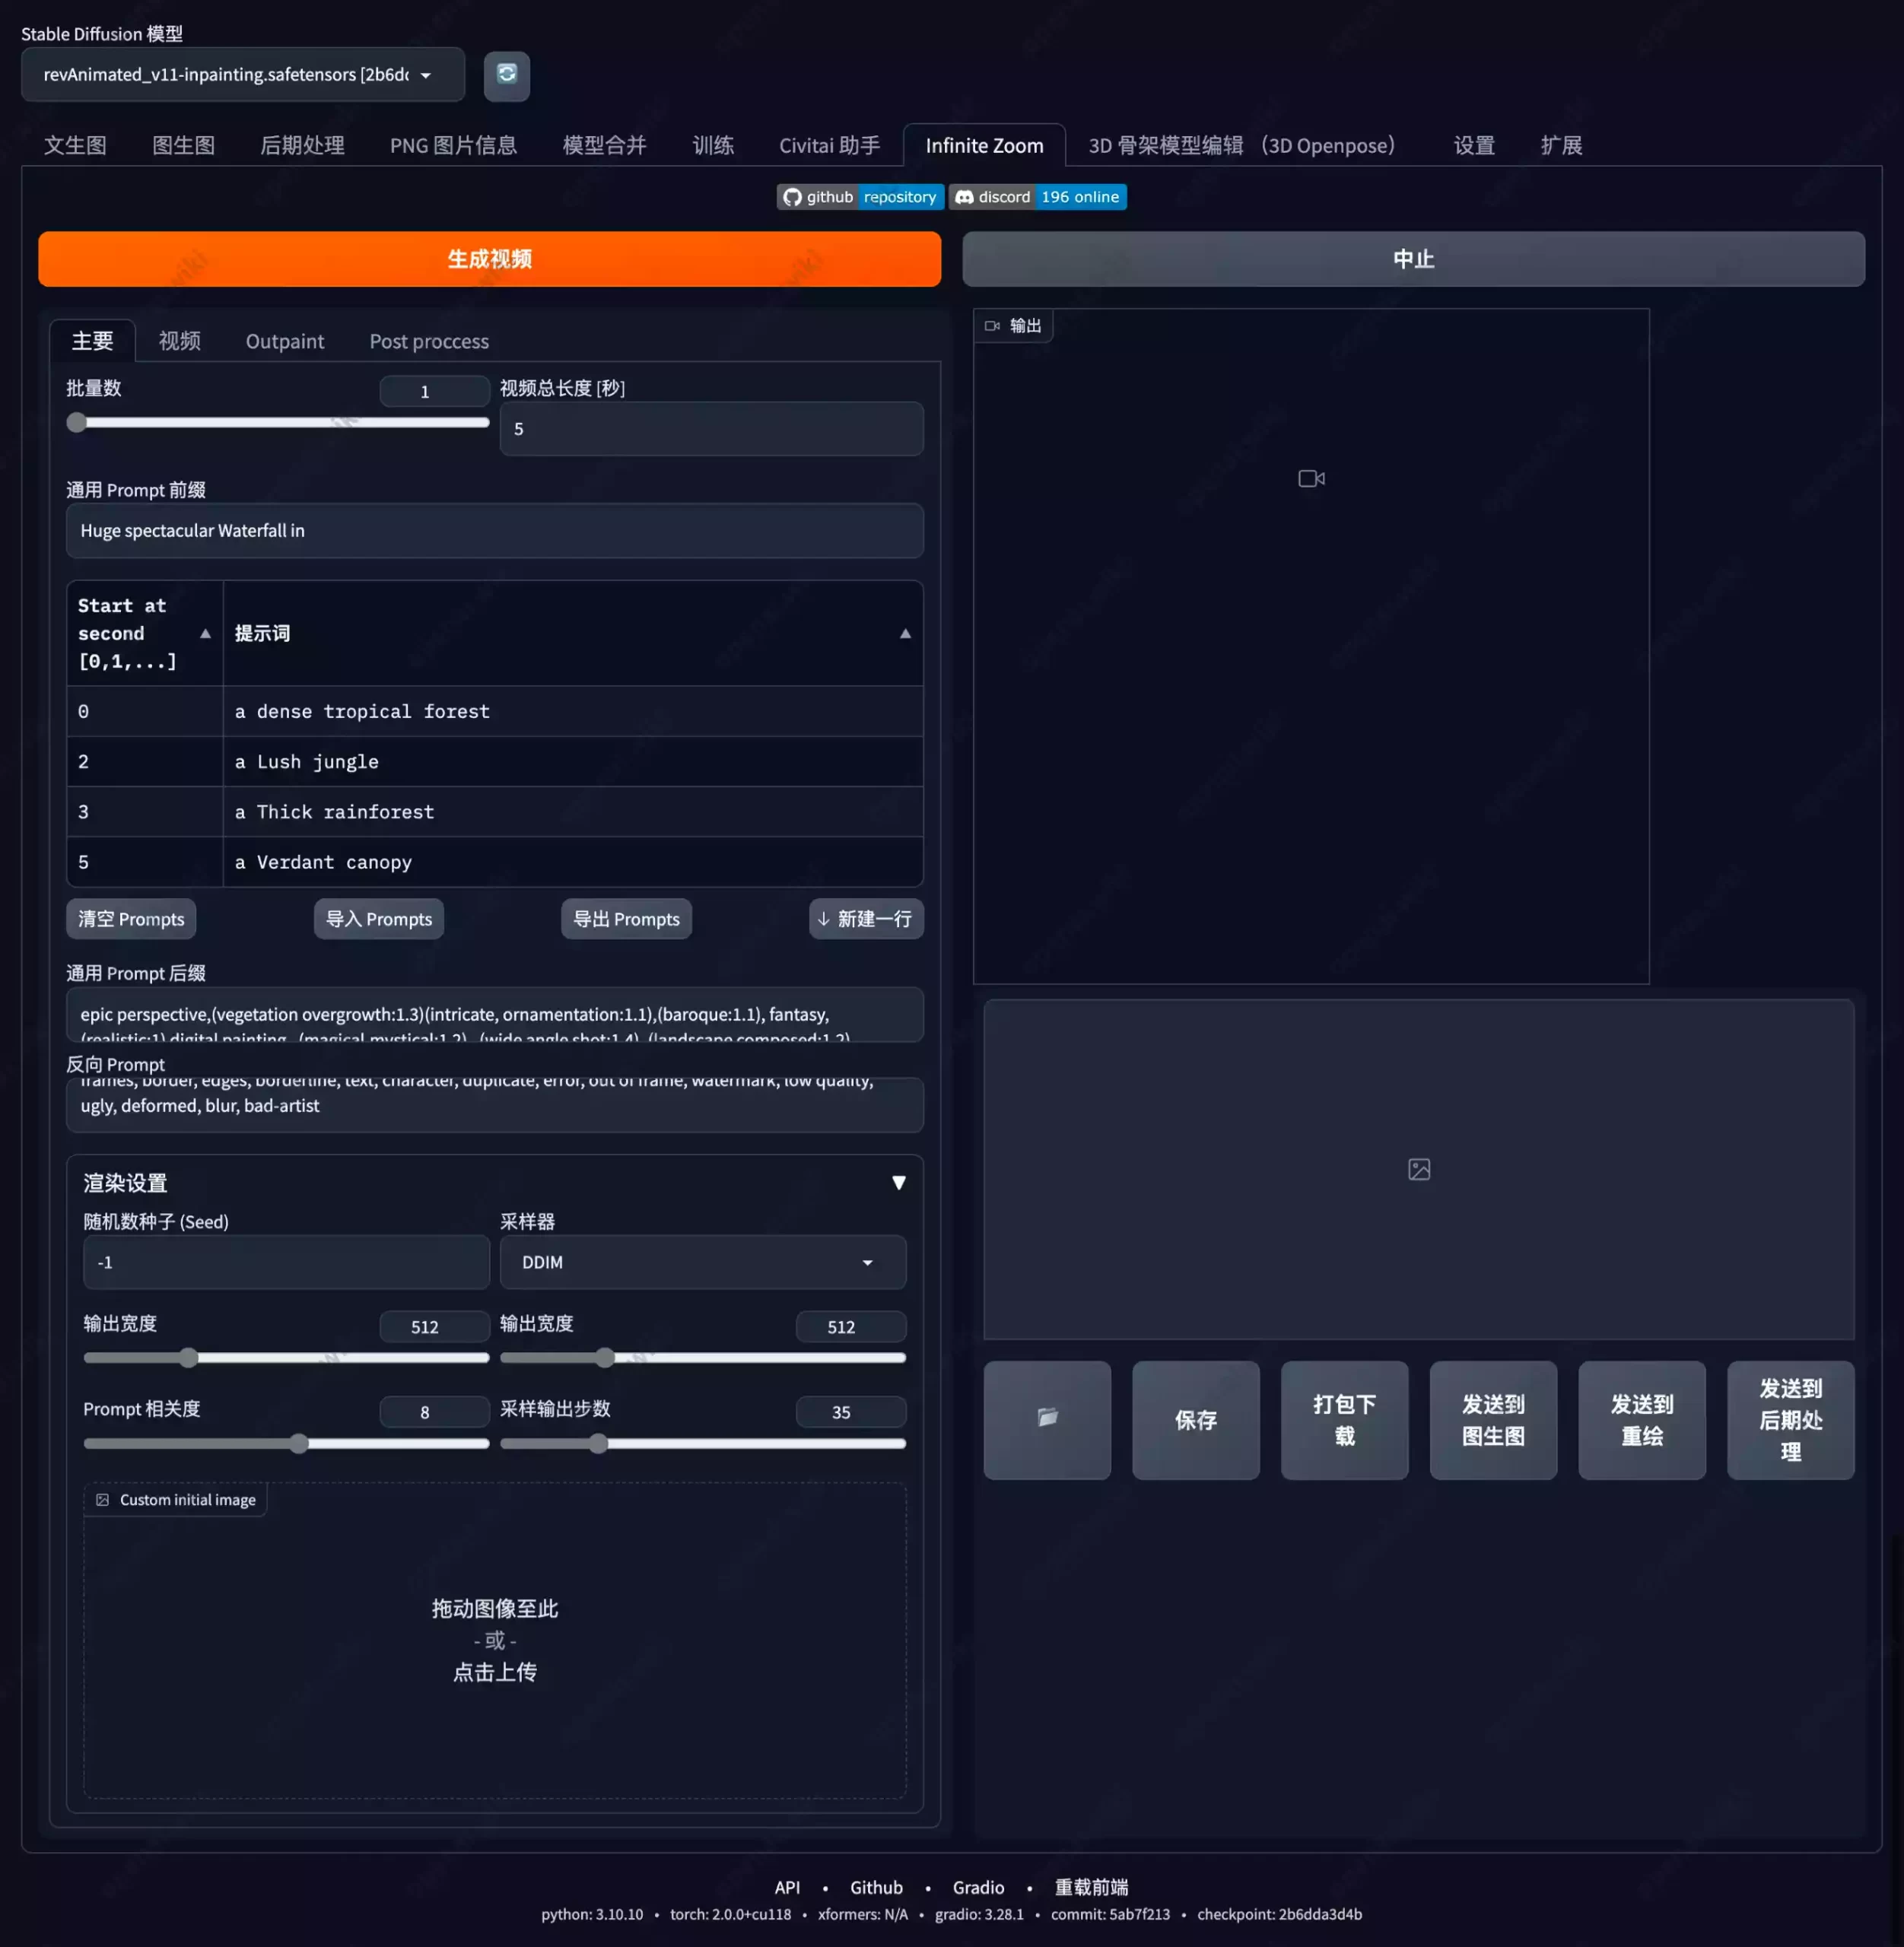Switch to the 图生图 tab
Image resolution: width=1904 pixels, height=1947 pixels.
tap(184, 146)
